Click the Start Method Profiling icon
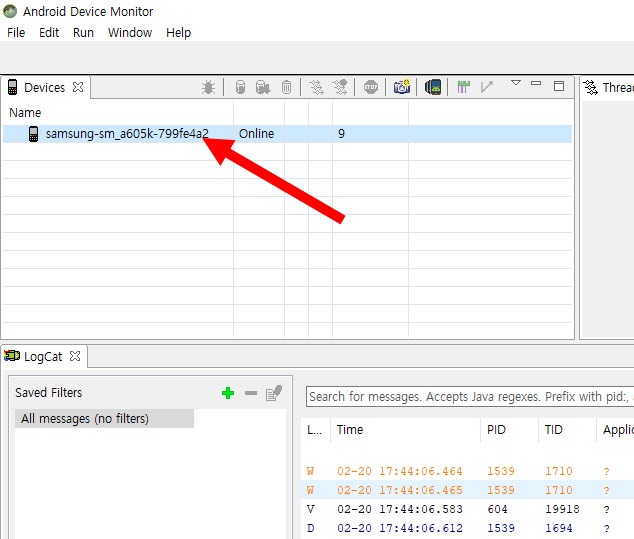 coord(340,87)
